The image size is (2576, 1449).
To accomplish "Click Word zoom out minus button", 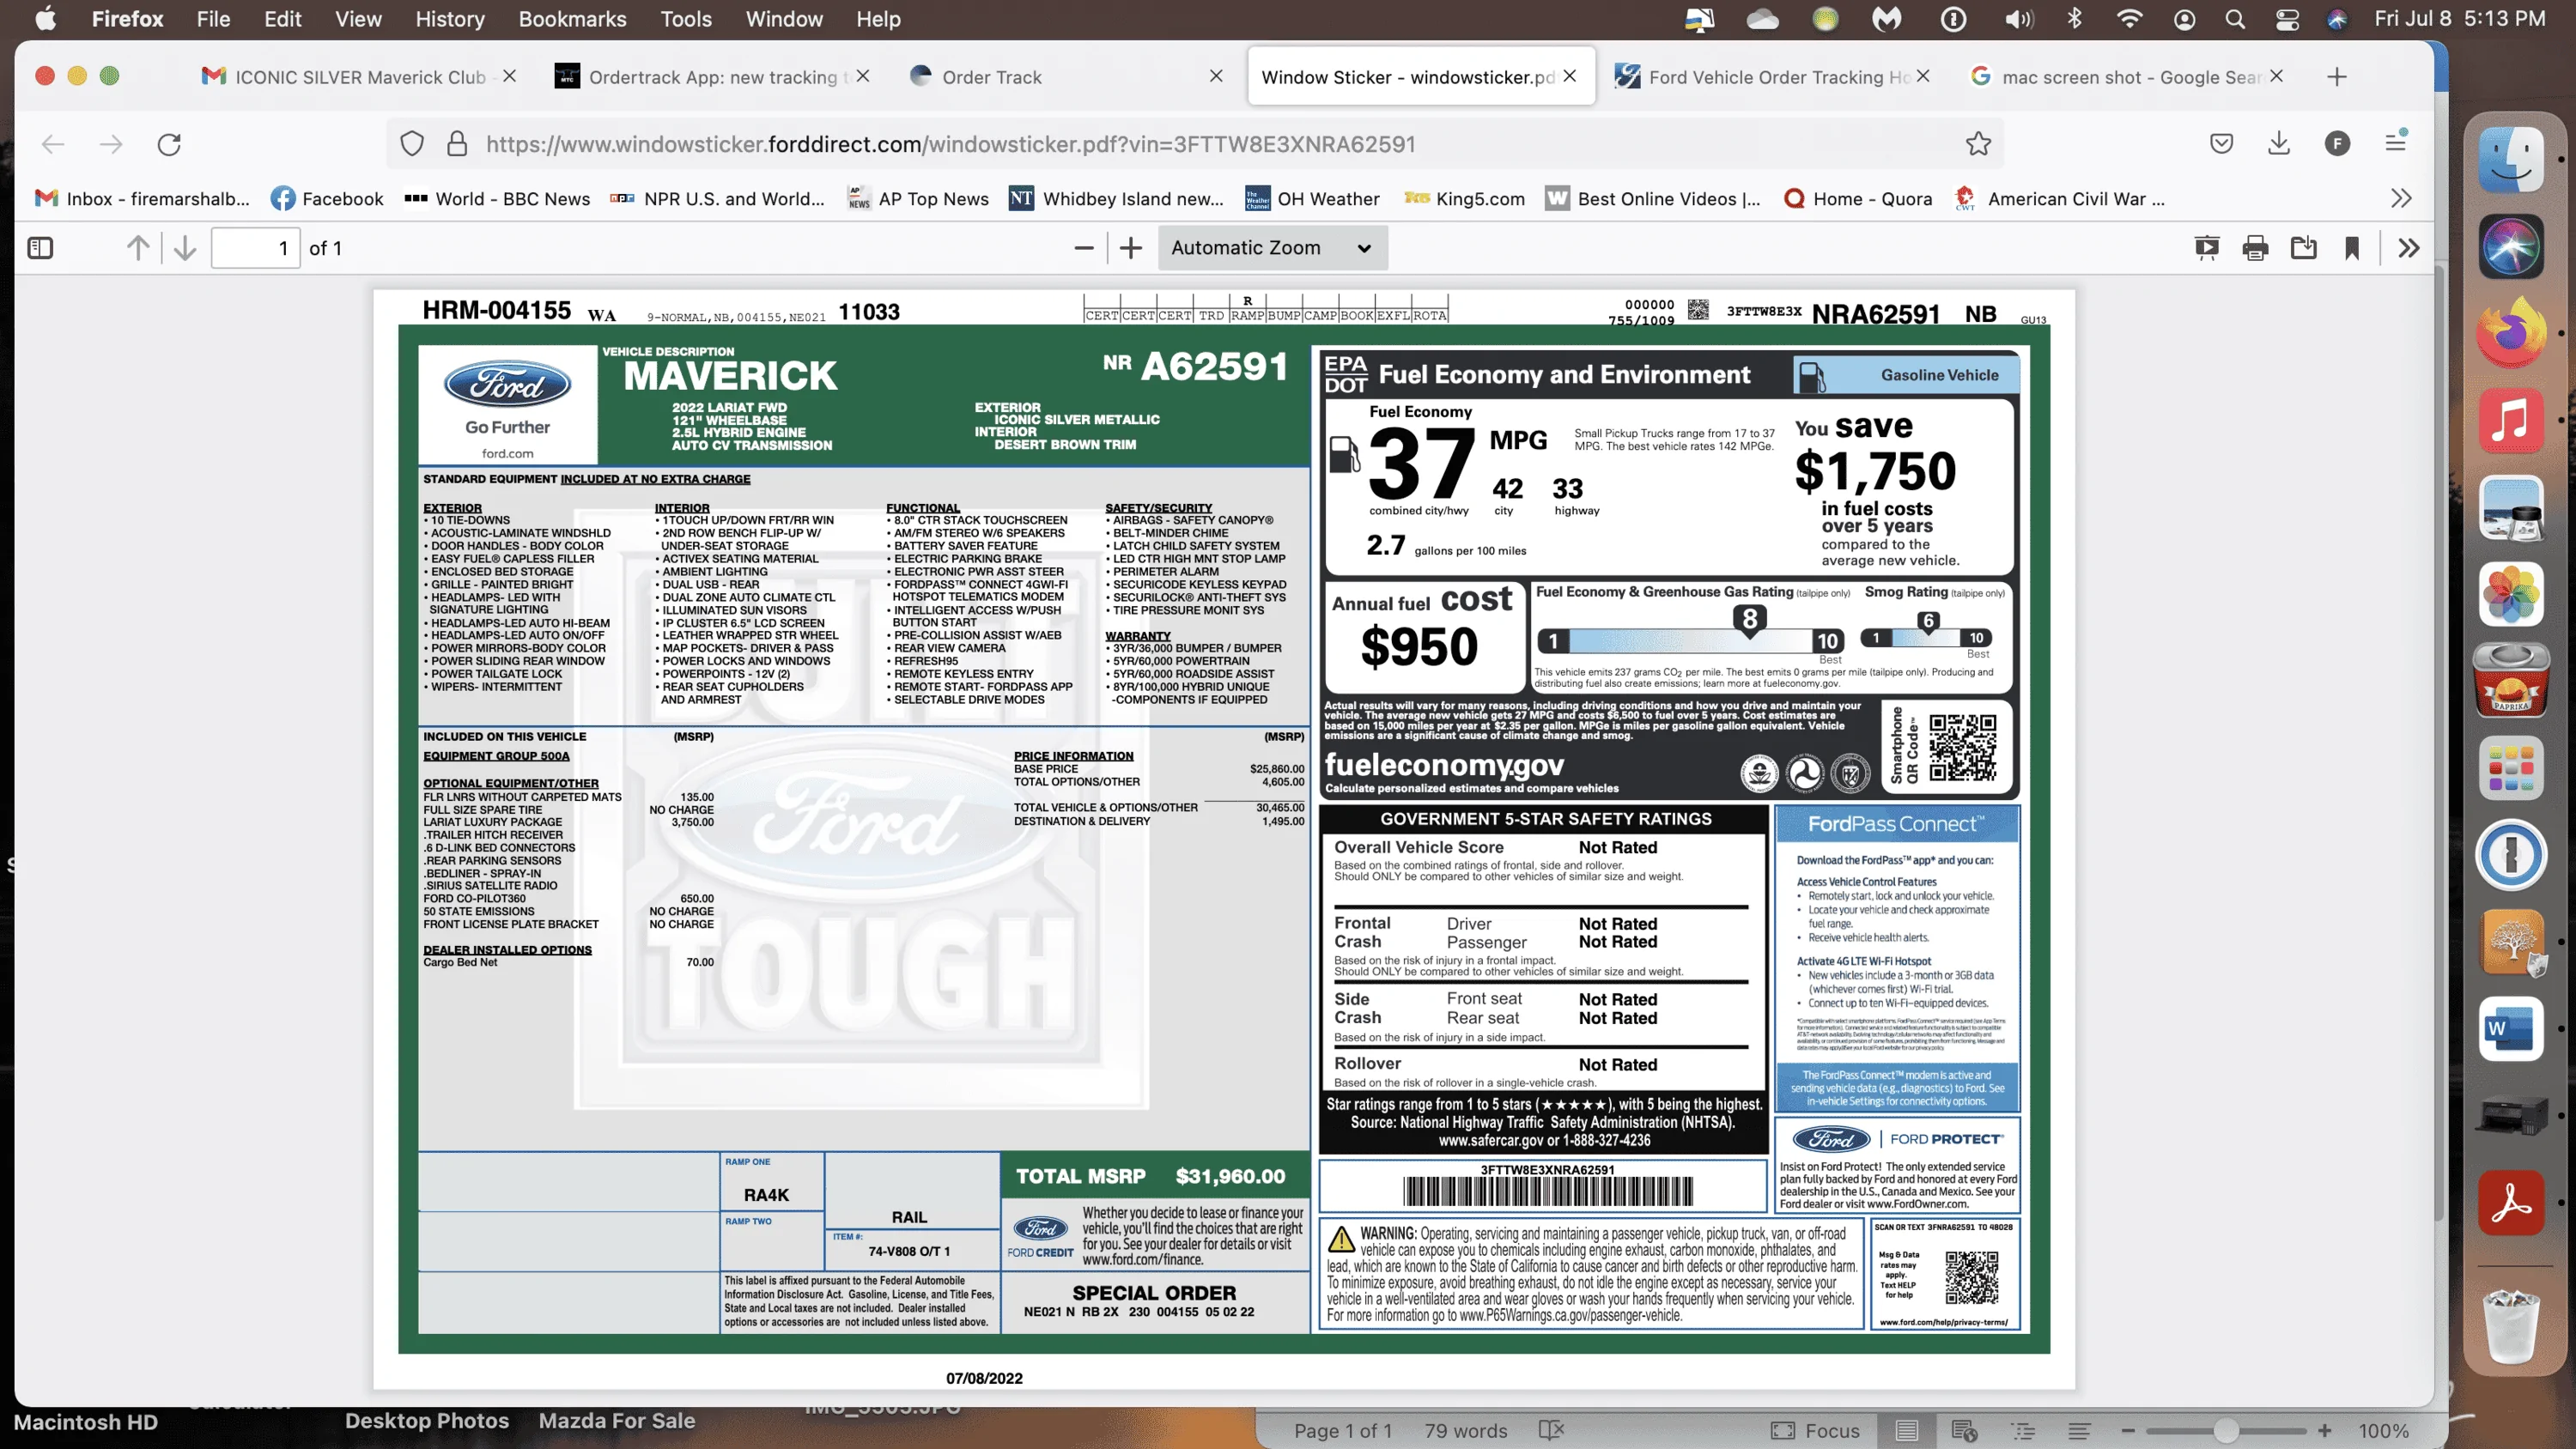I will point(2128,1431).
